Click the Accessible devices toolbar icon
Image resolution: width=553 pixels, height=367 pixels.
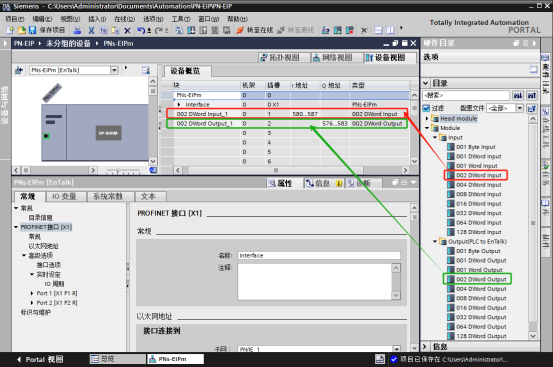tap(325, 30)
